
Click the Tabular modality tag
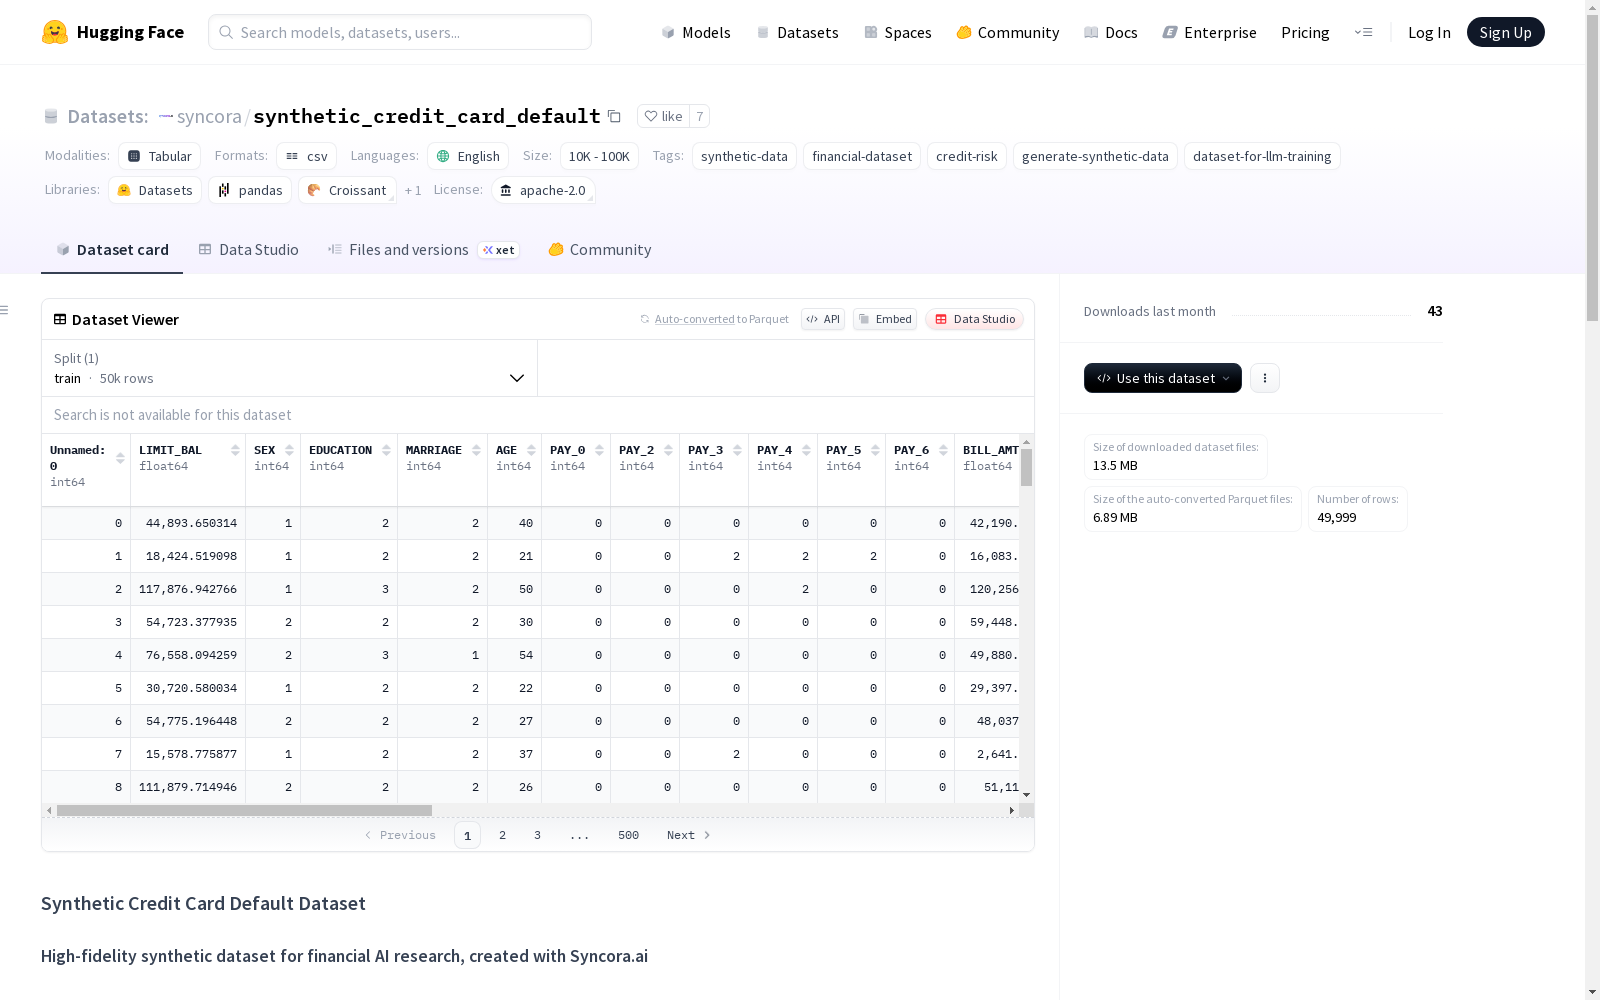click(x=160, y=156)
